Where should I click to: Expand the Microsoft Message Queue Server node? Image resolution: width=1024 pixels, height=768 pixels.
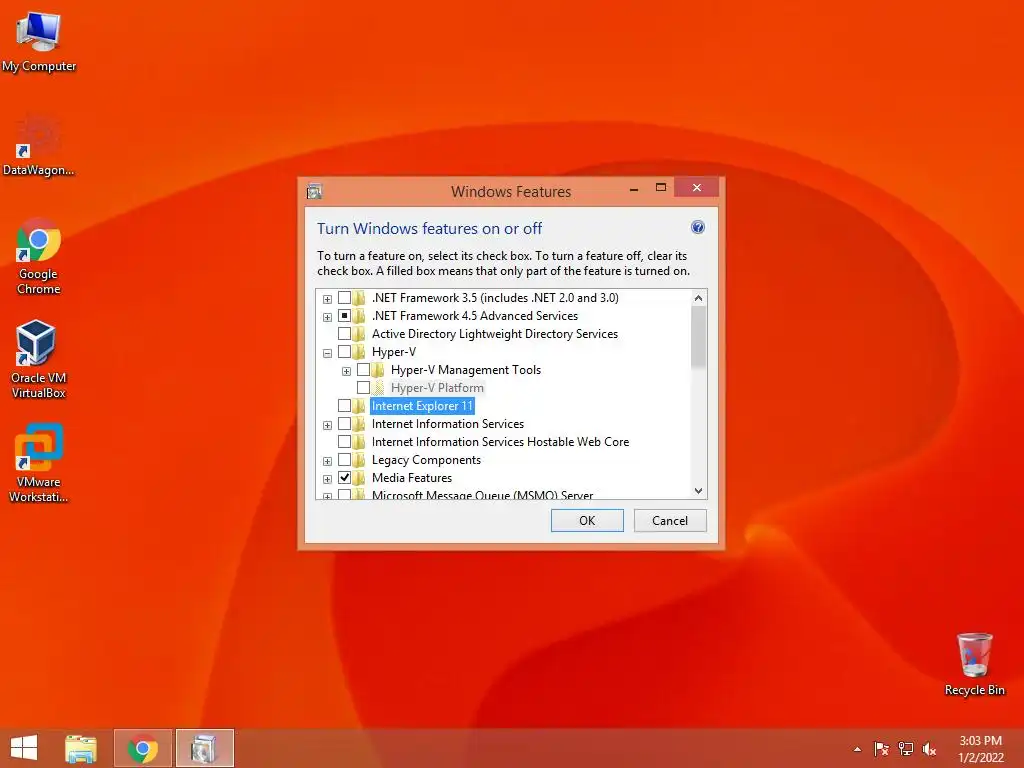coord(327,496)
